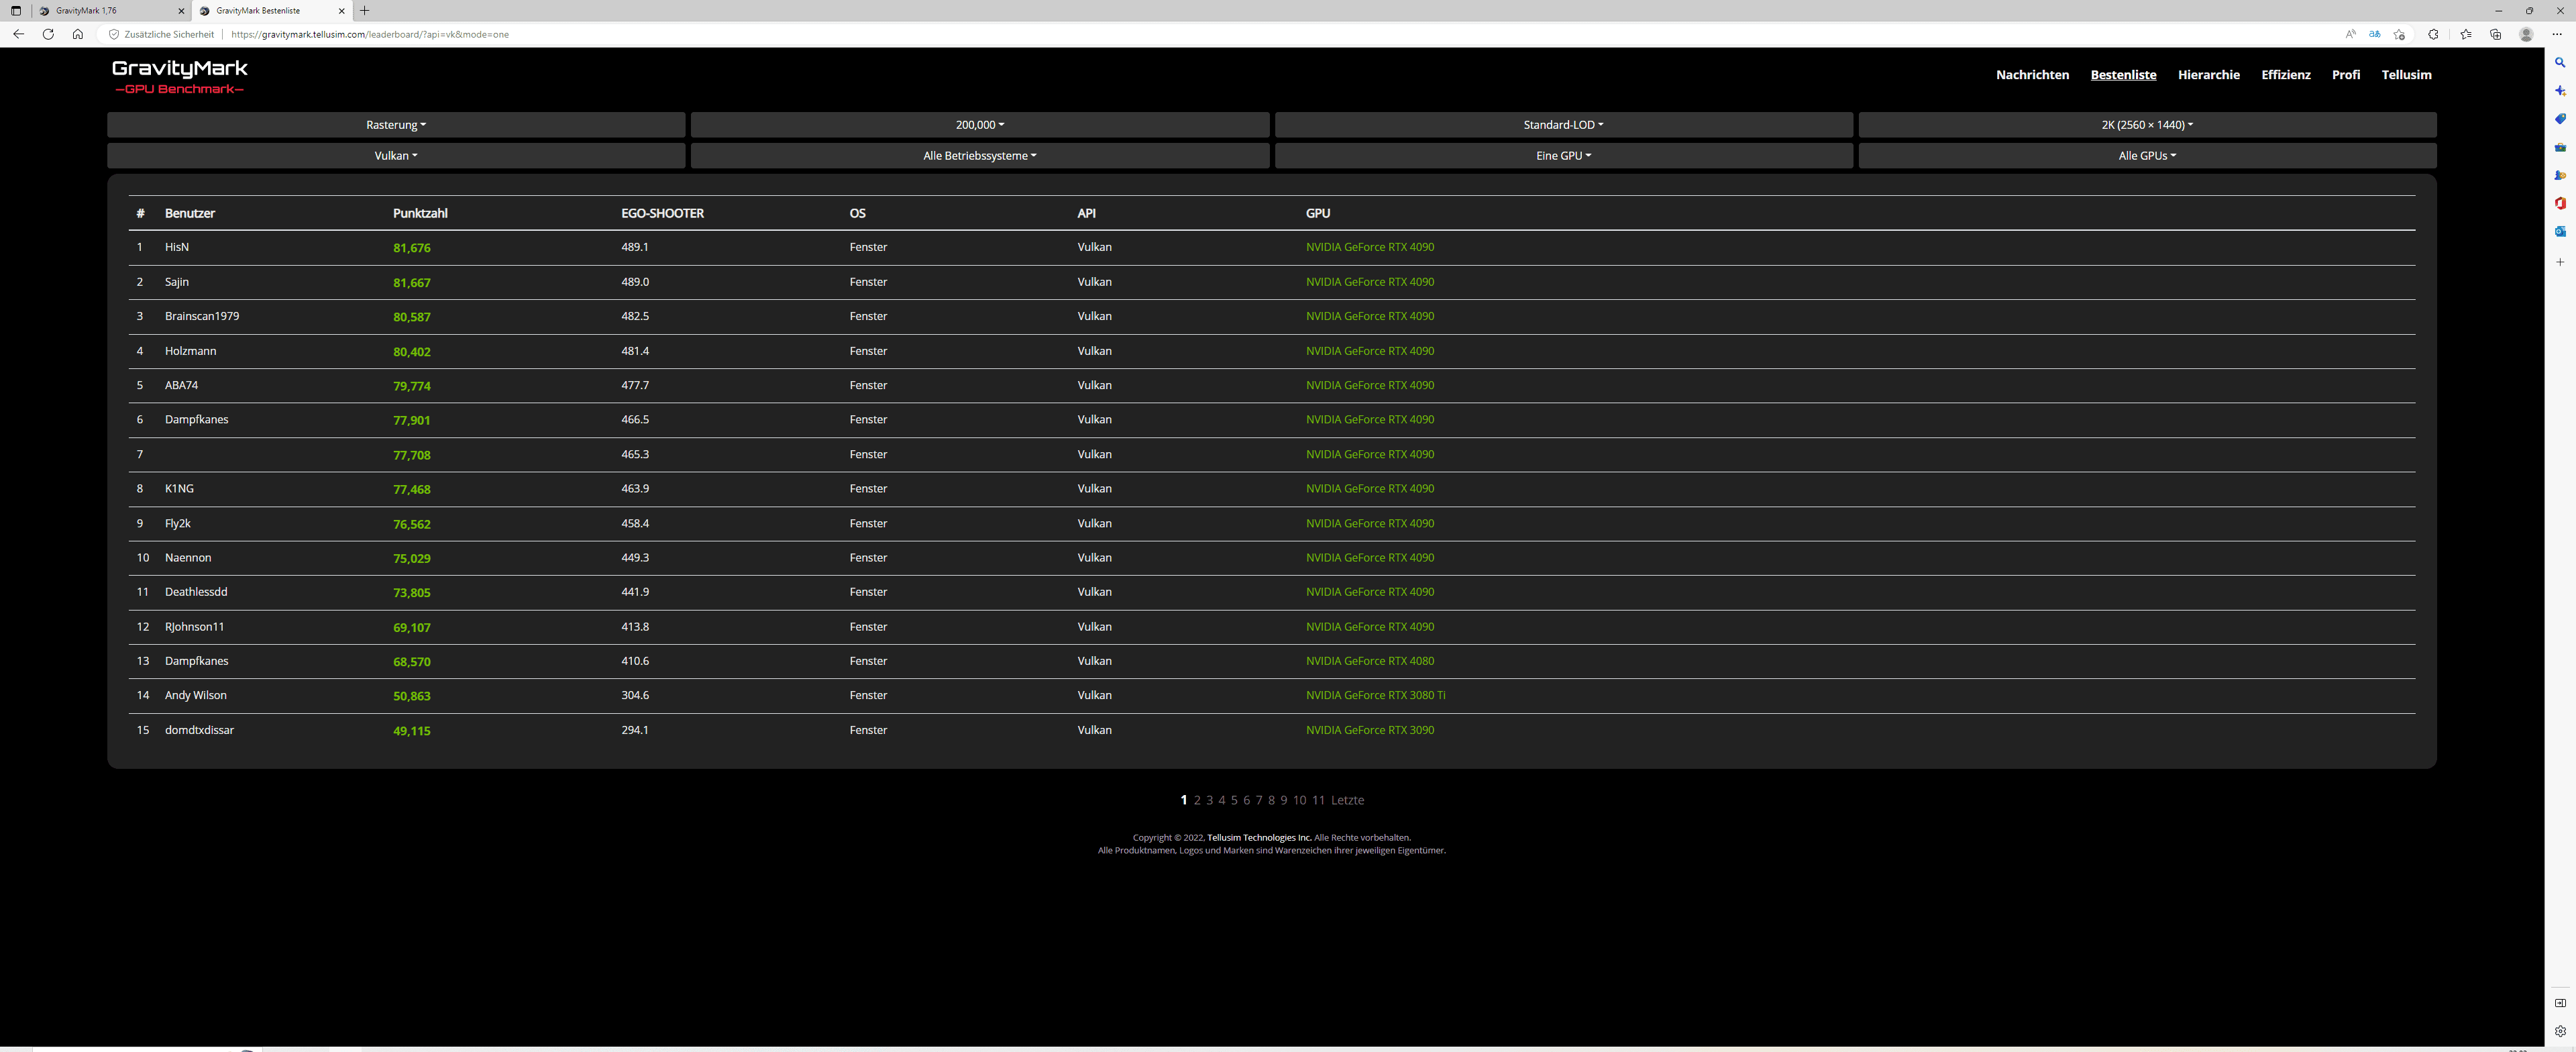Click the read aloud icon
Image resolution: width=2576 pixels, height=1052 pixels.
[x=2350, y=34]
